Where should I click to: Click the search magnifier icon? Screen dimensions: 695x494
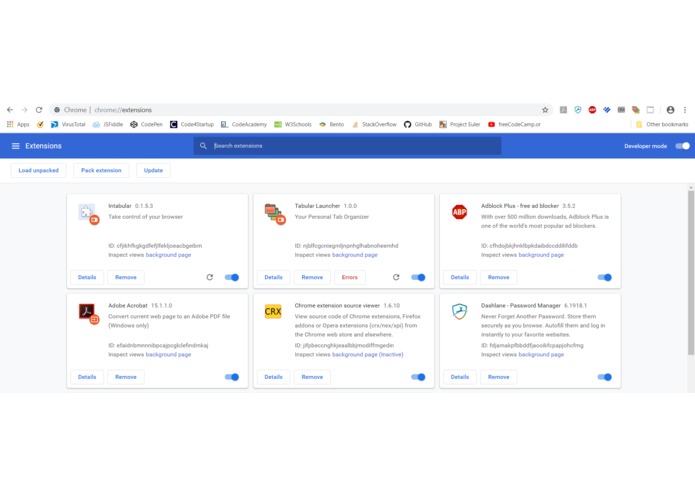[x=203, y=146]
